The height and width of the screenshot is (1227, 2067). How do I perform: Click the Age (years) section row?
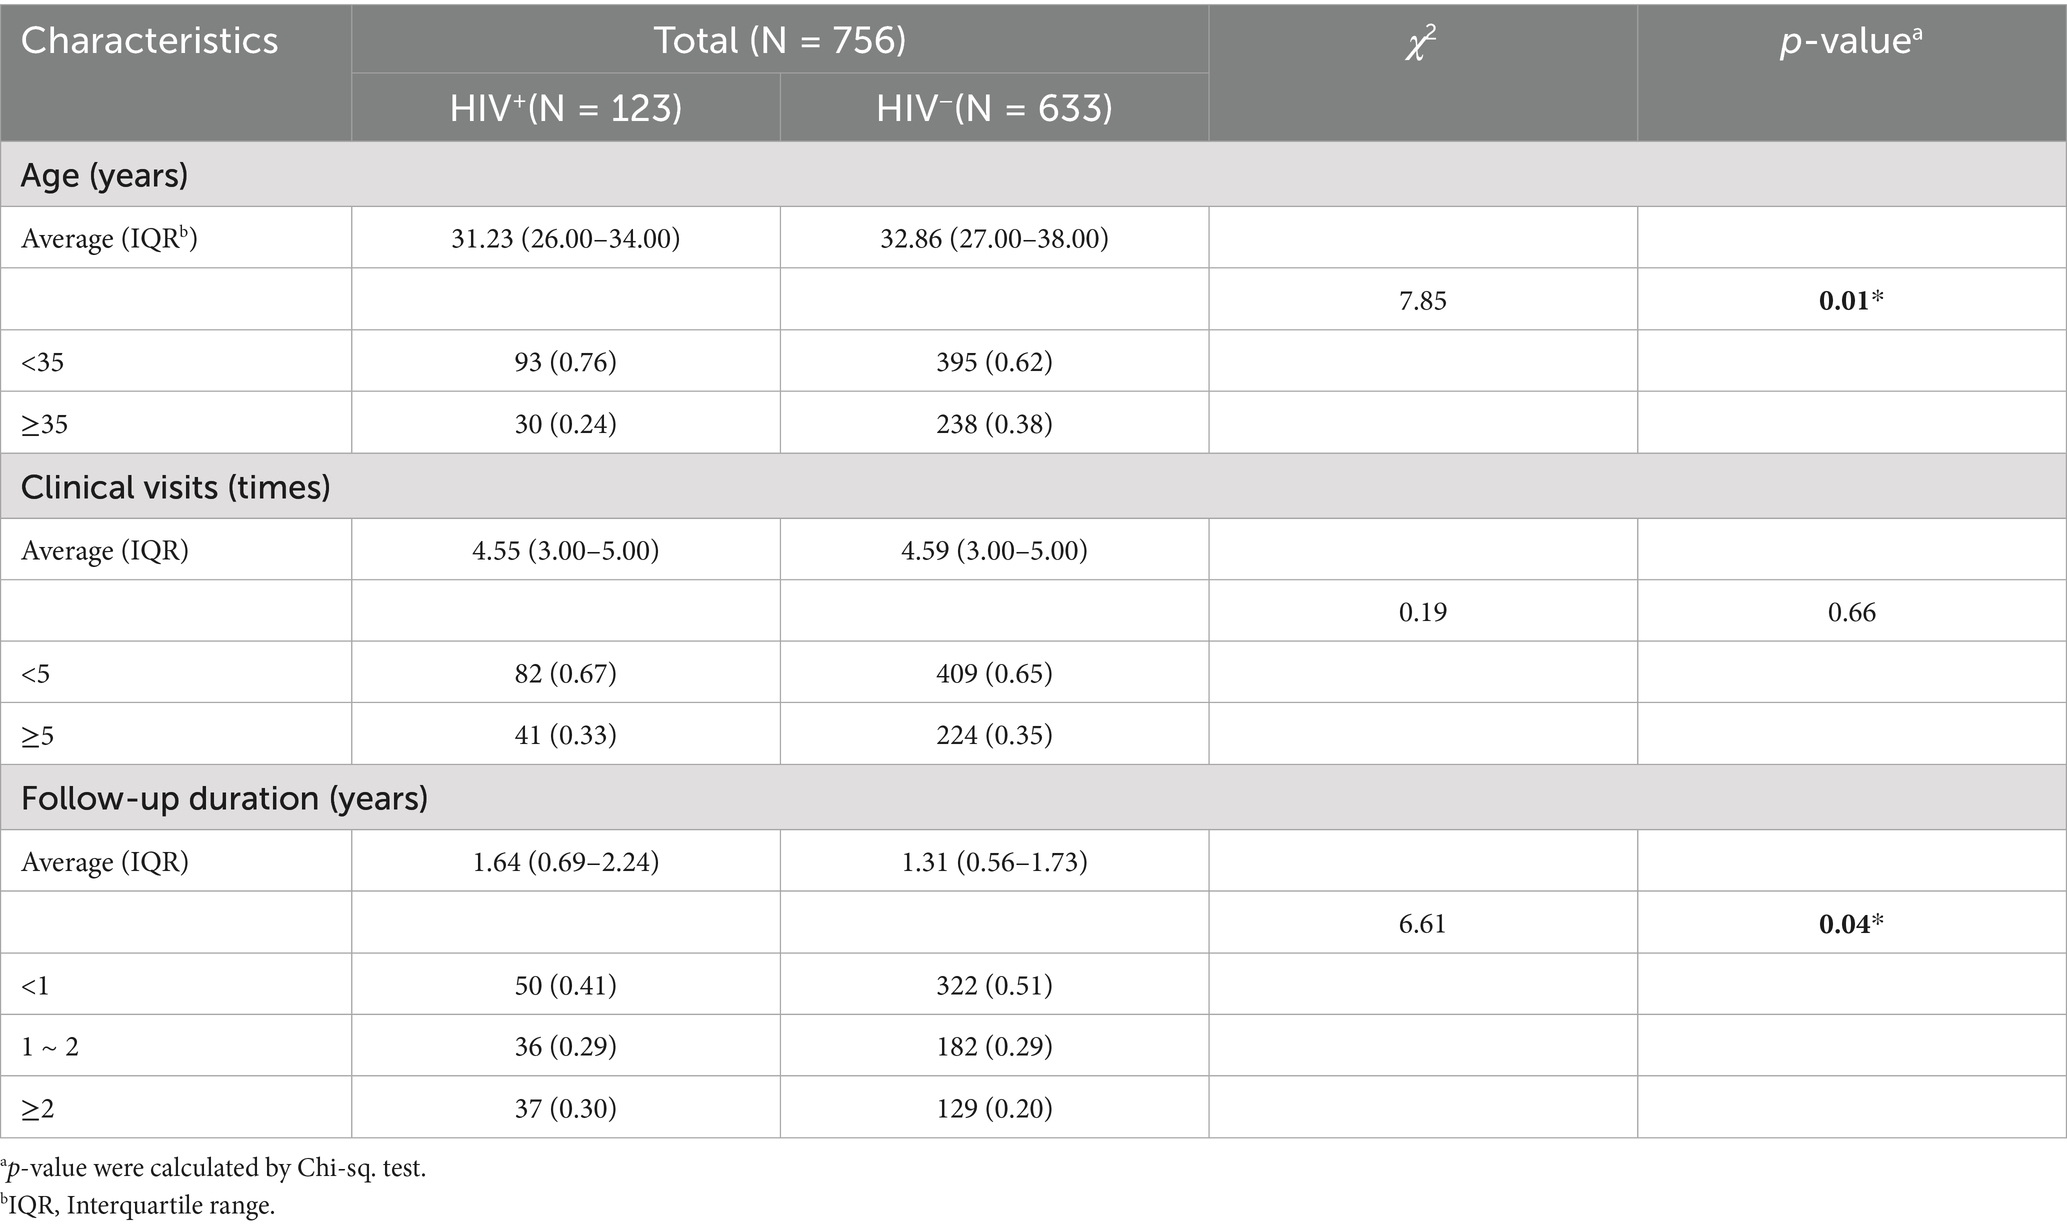pyautogui.click(x=105, y=176)
